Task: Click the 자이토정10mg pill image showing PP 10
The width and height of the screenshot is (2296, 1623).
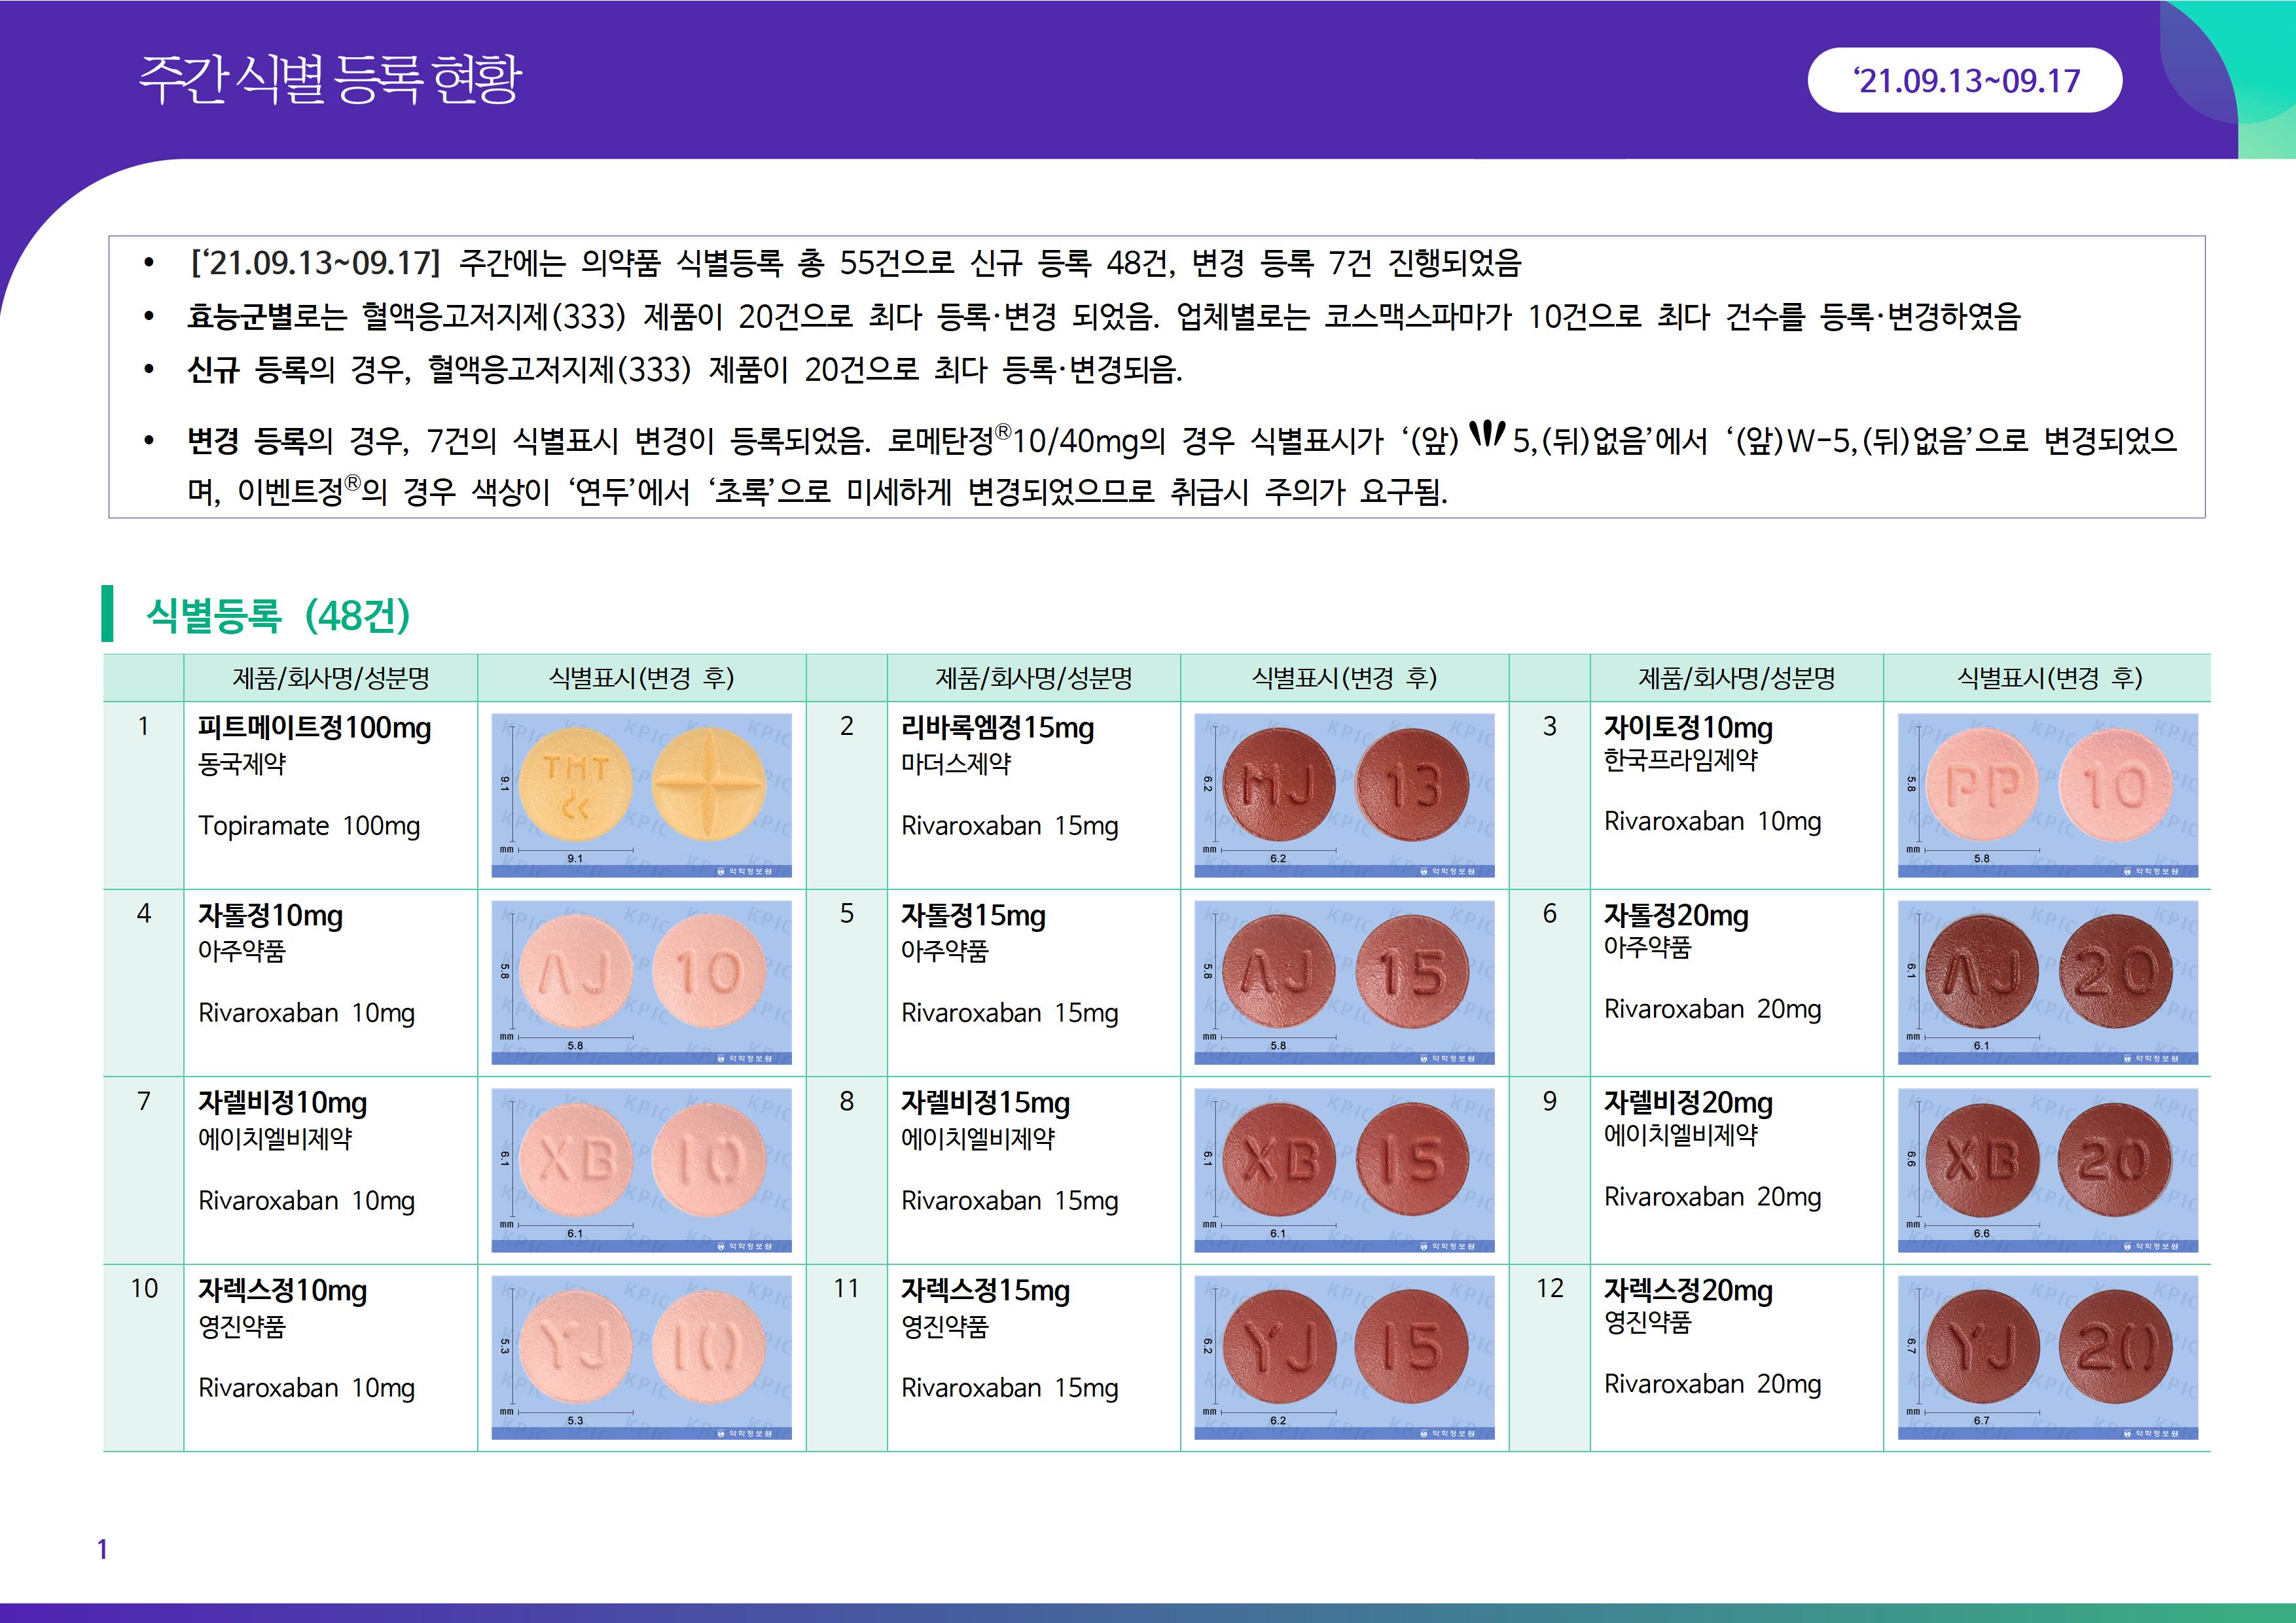Action: pyautogui.click(x=2047, y=795)
